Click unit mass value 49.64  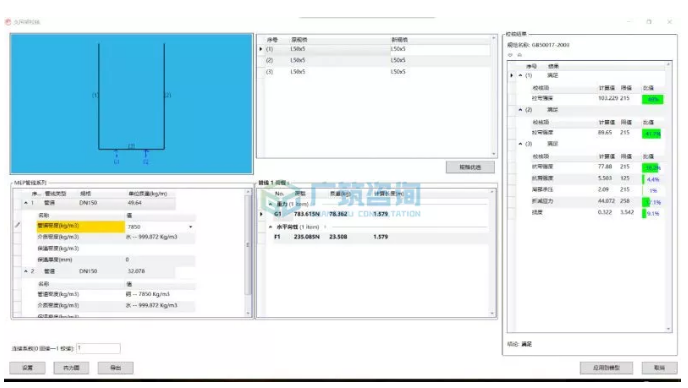134,203
